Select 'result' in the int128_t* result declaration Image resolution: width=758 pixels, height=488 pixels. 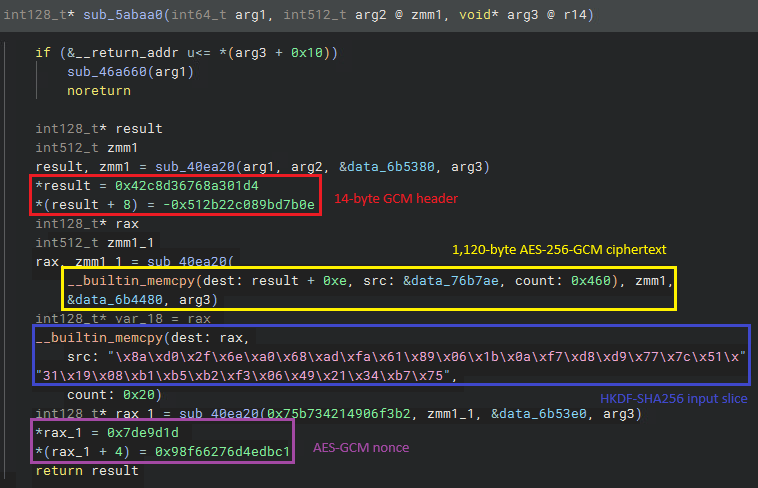[139, 129]
